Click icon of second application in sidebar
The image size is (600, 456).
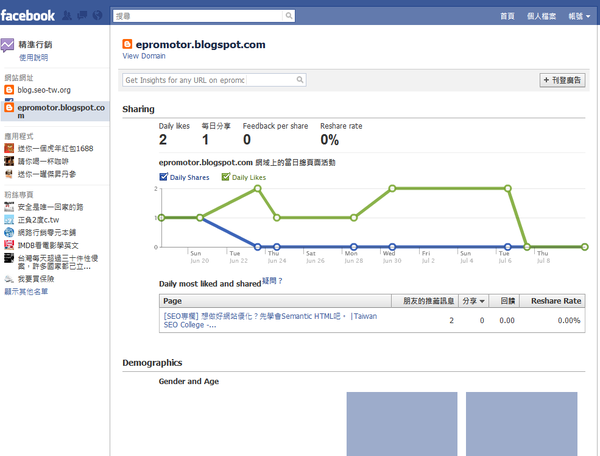(9, 161)
